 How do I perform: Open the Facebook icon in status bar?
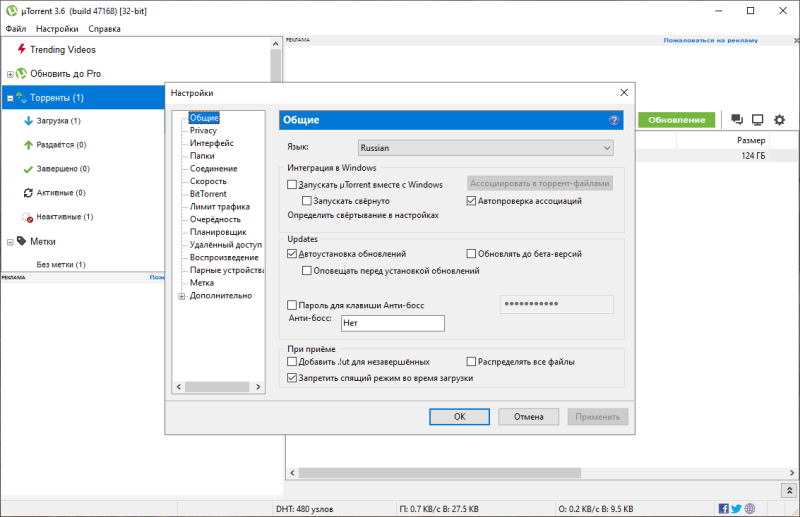pos(723,508)
